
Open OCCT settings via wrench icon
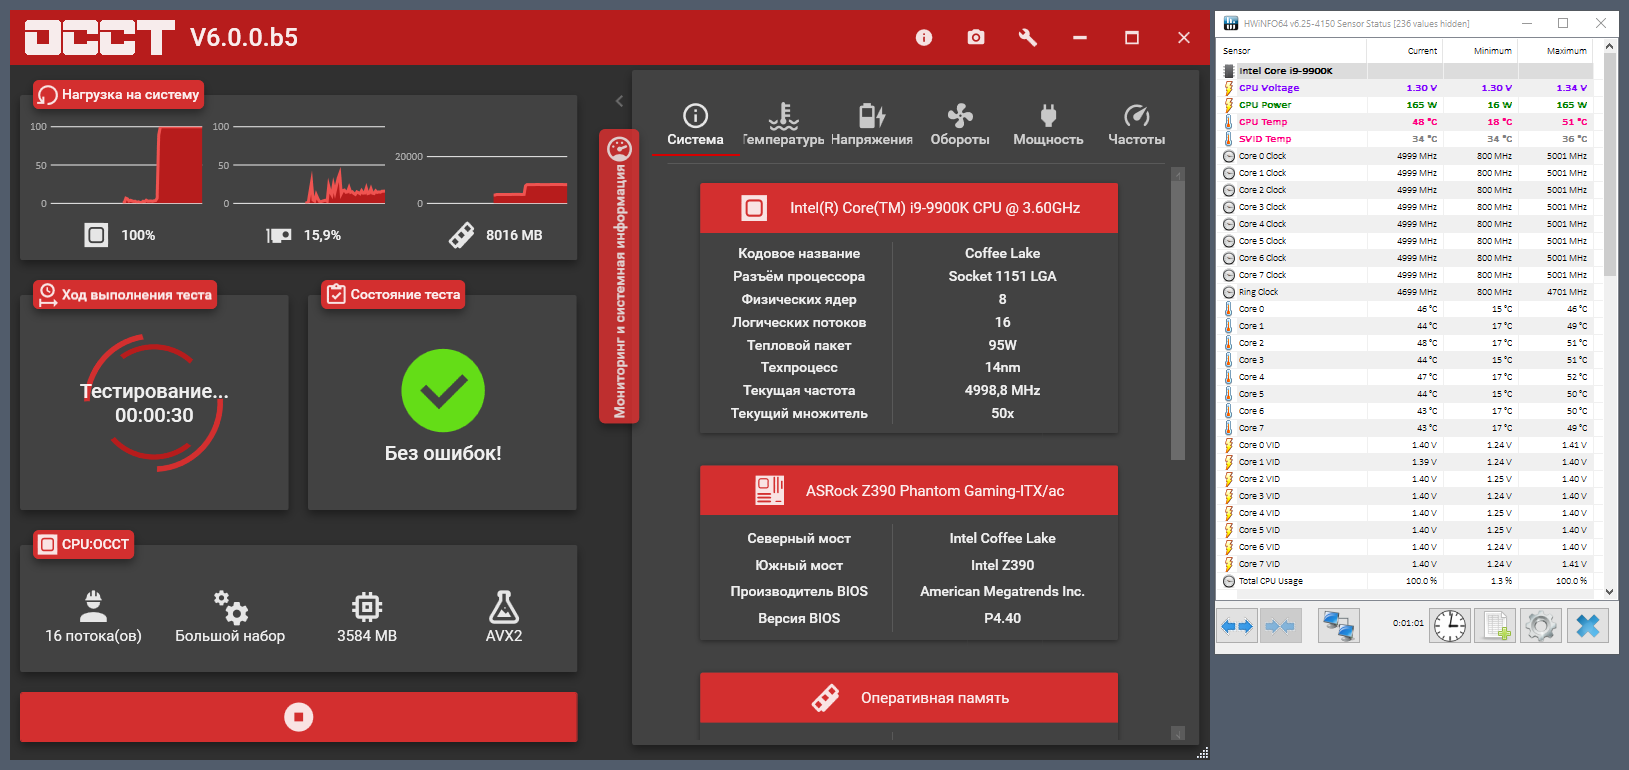point(1027,38)
